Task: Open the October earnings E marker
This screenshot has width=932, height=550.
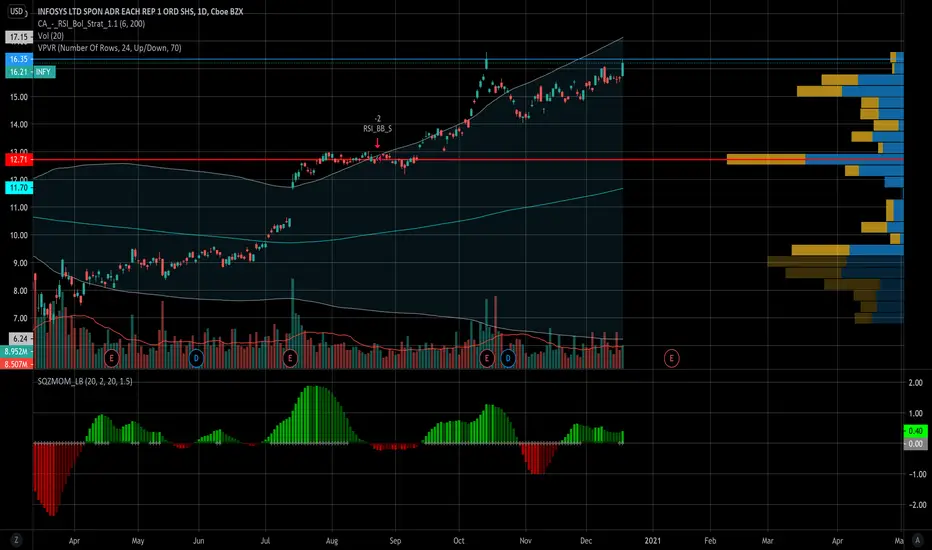Action: coord(487,358)
